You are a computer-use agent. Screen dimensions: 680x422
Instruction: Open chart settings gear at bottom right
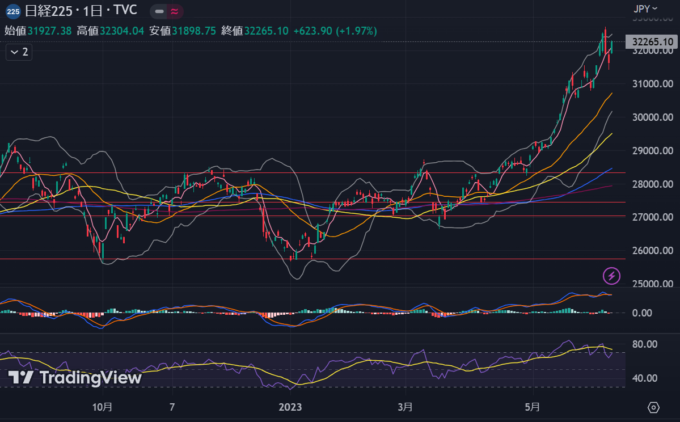pos(653,408)
